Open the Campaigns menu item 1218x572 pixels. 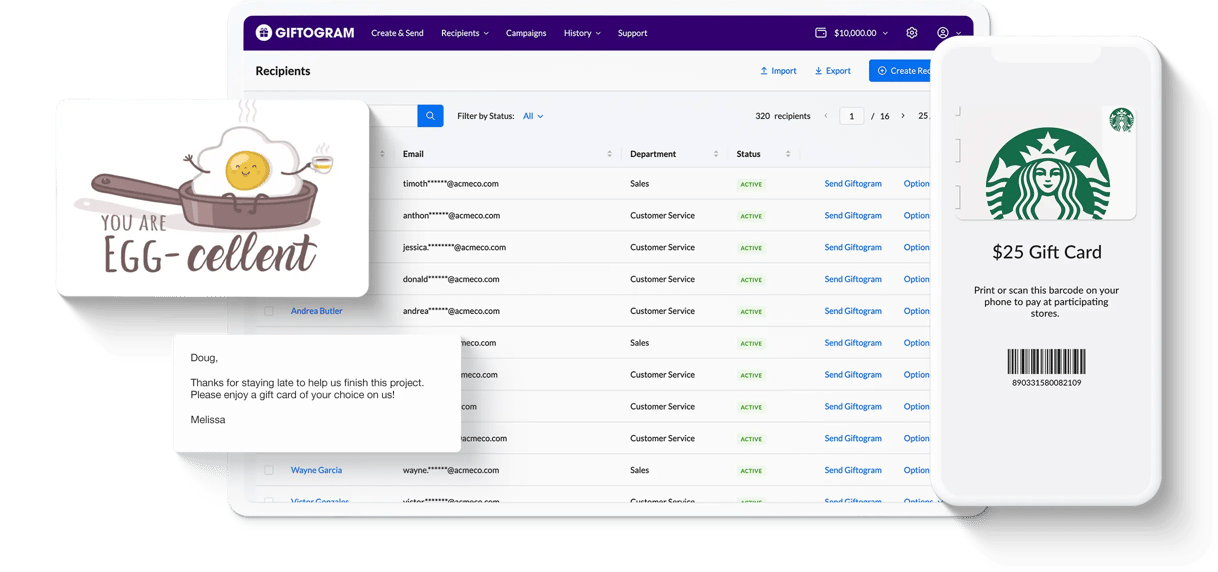click(526, 33)
